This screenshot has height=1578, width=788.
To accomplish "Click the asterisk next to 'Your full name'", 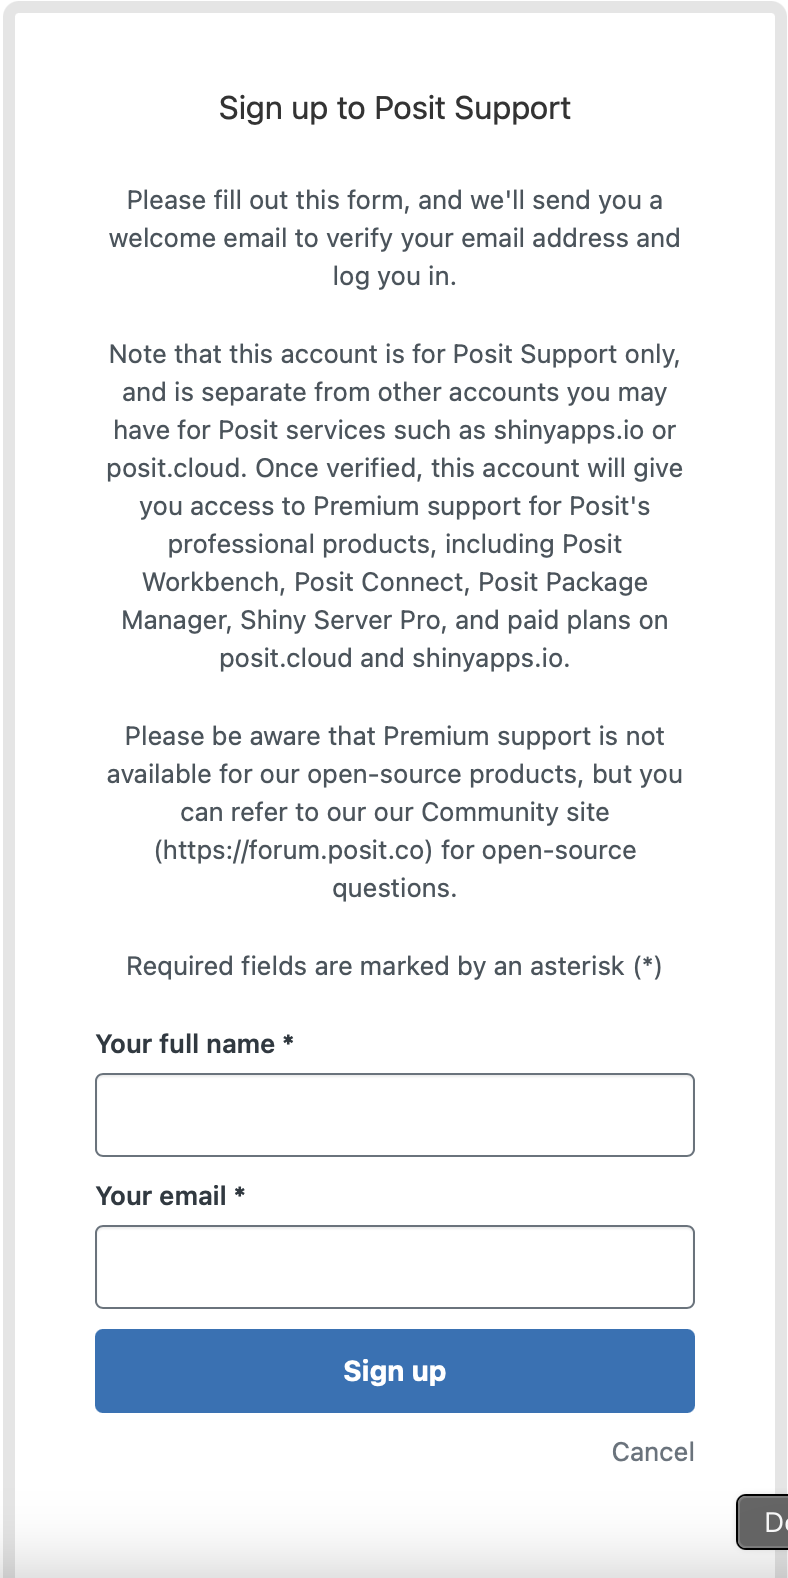I will click(288, 1043).
